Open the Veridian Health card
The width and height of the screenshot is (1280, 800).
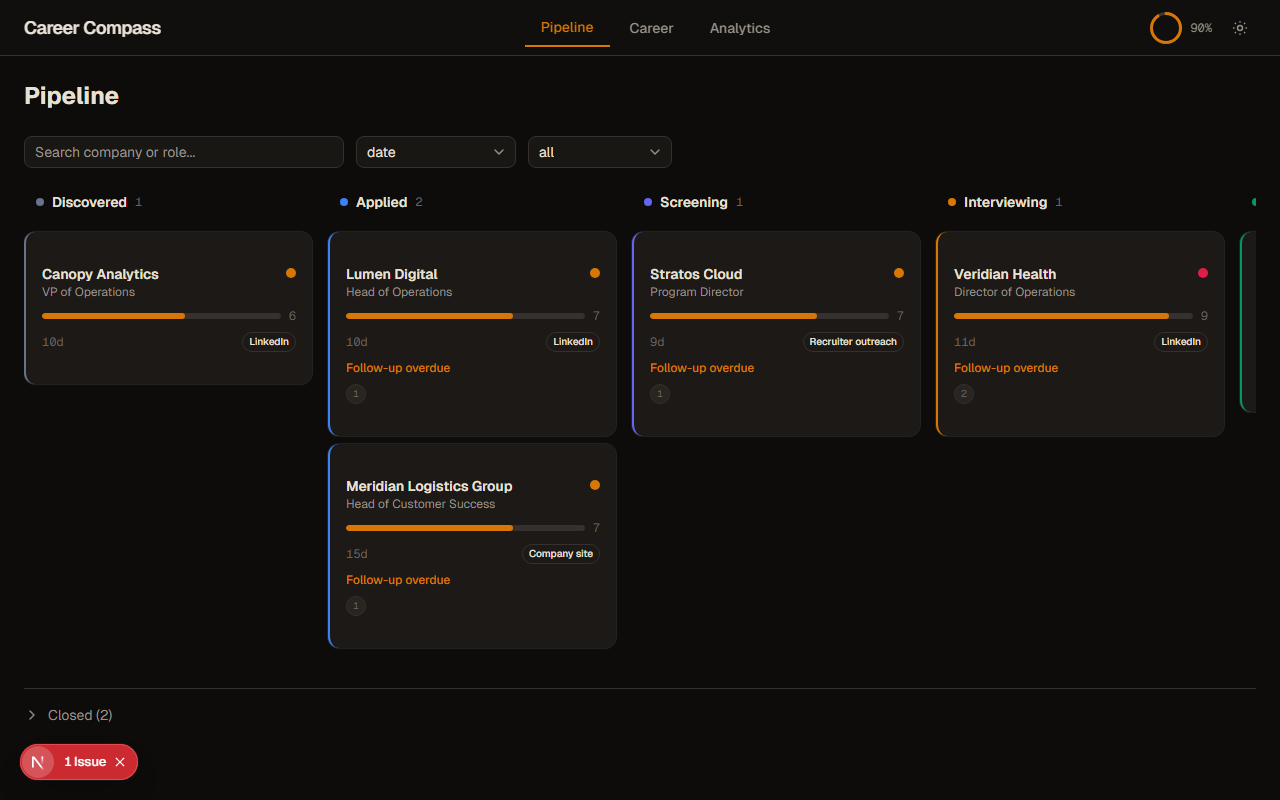pyautogui.click(x=1081, y=334)
